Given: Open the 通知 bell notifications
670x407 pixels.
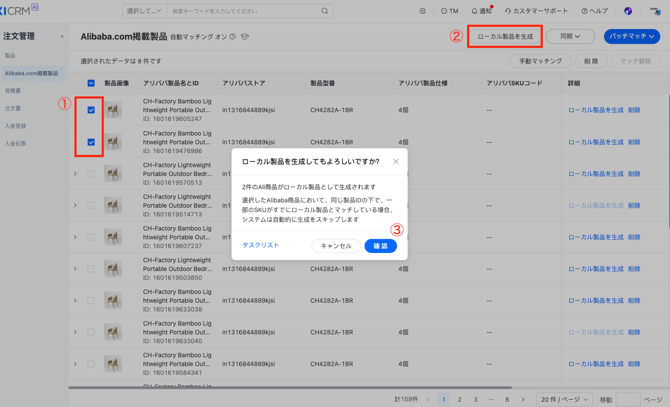Looking at the screenshot, I should pos(481,11).
